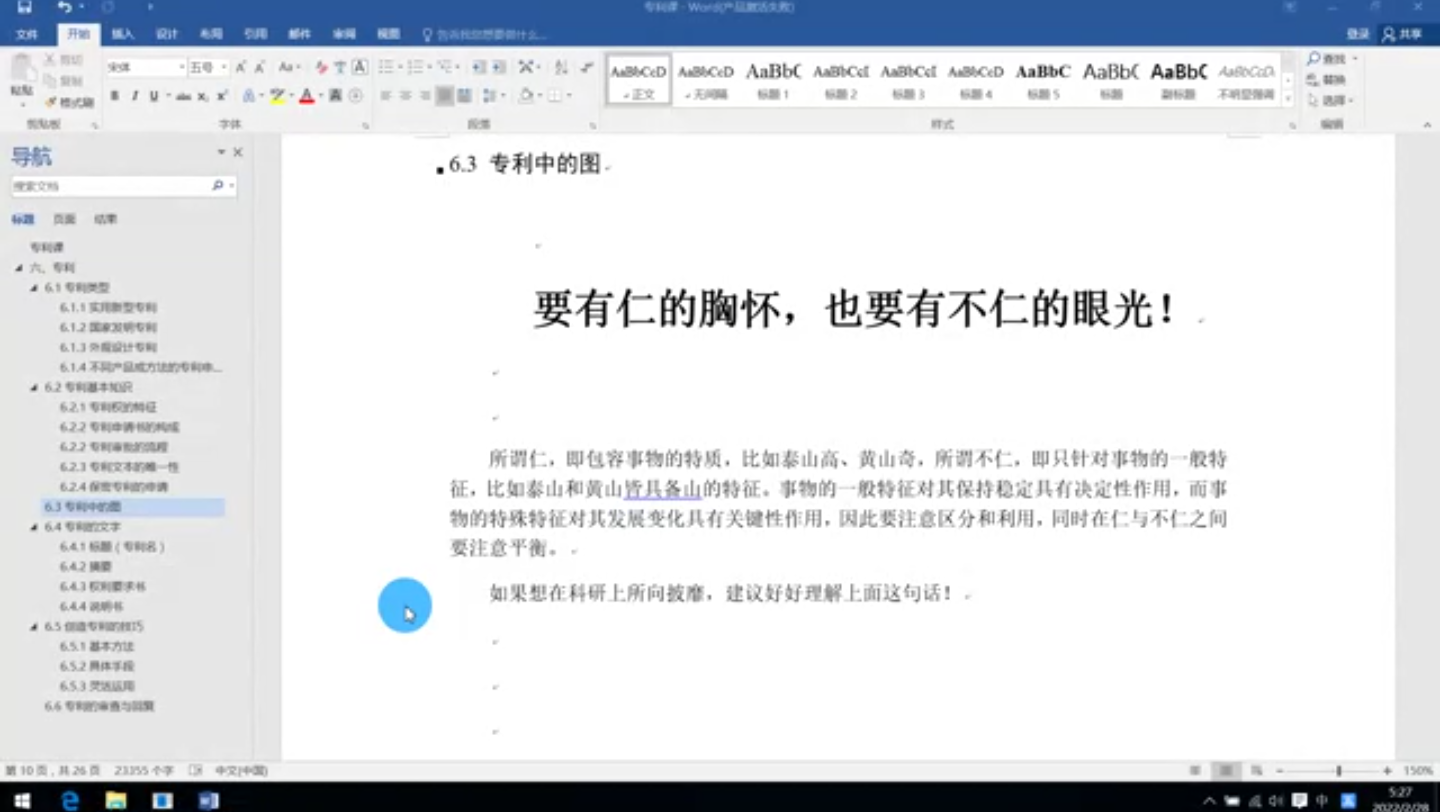Click the Find (查找) button
This screenshot has width=1440, height=812.
click(x=1327, y=59)
